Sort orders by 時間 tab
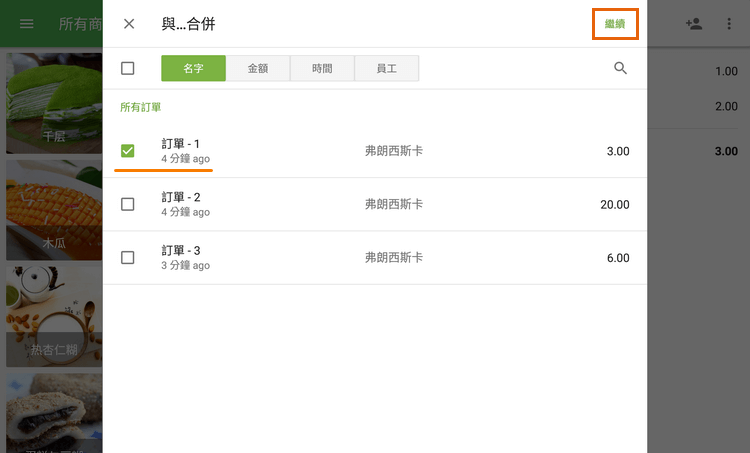 (322, 68)
